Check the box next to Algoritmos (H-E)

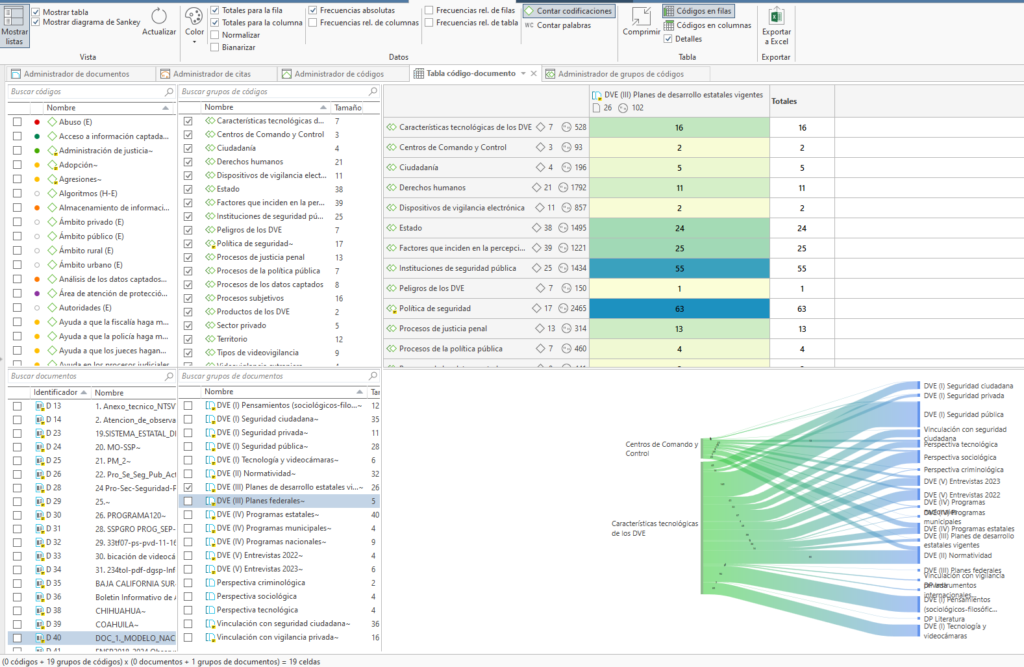coord(17,193)
